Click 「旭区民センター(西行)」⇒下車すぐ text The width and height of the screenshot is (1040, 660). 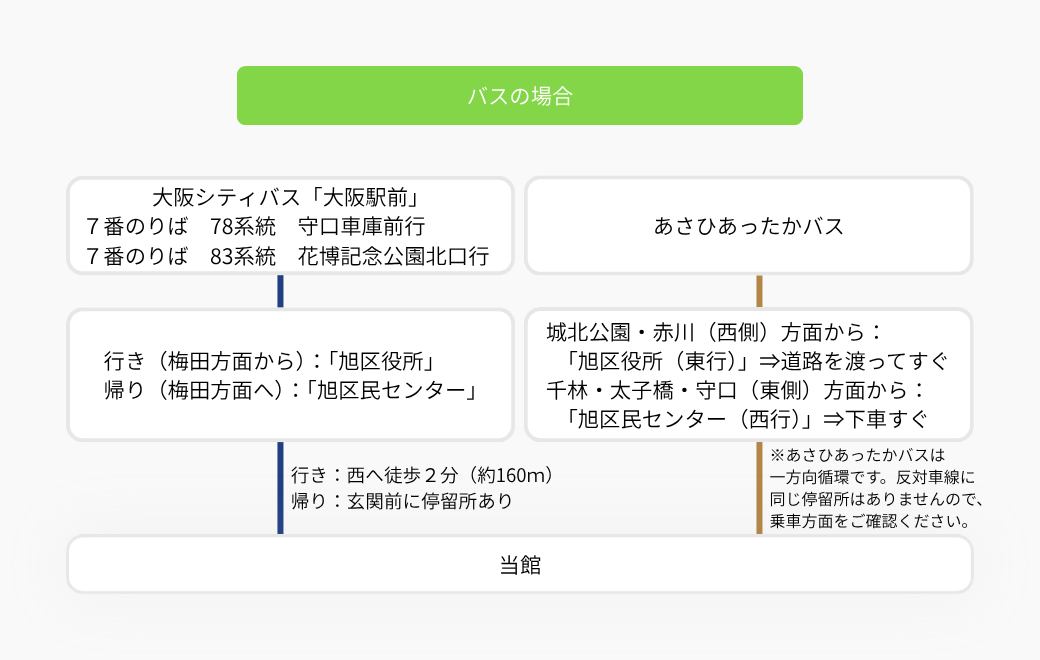click(742, 419)
